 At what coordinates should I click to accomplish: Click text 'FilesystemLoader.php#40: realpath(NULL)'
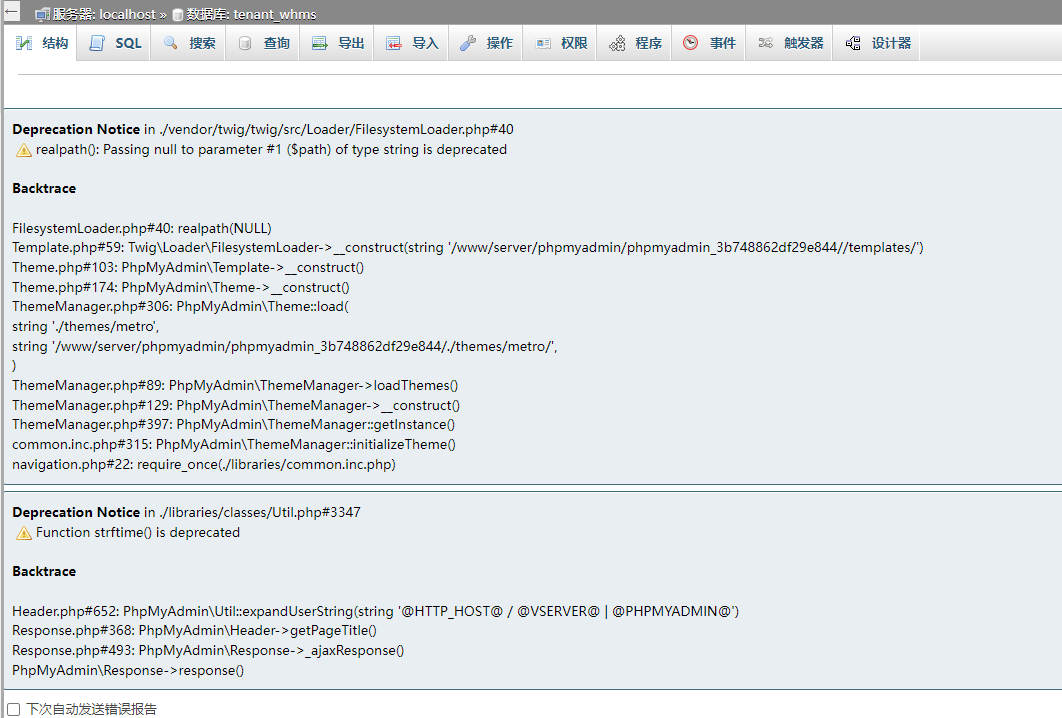click(x=142, y=228)
